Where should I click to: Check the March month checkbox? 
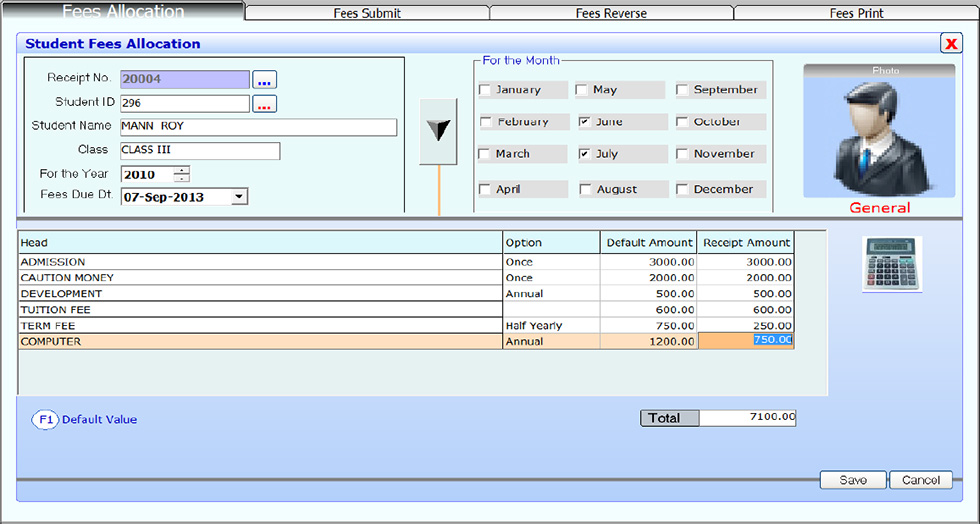coord(484,154)
